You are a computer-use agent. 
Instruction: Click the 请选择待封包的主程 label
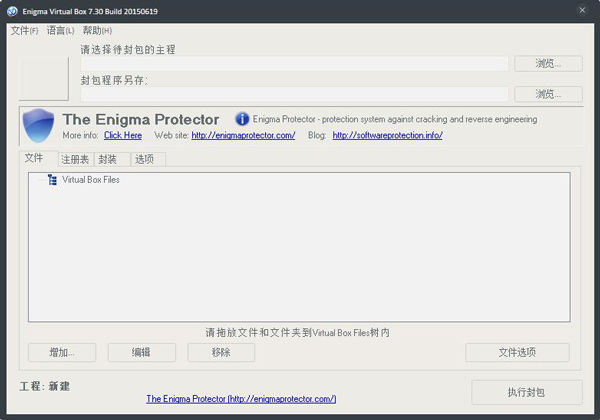coord(128,50)
